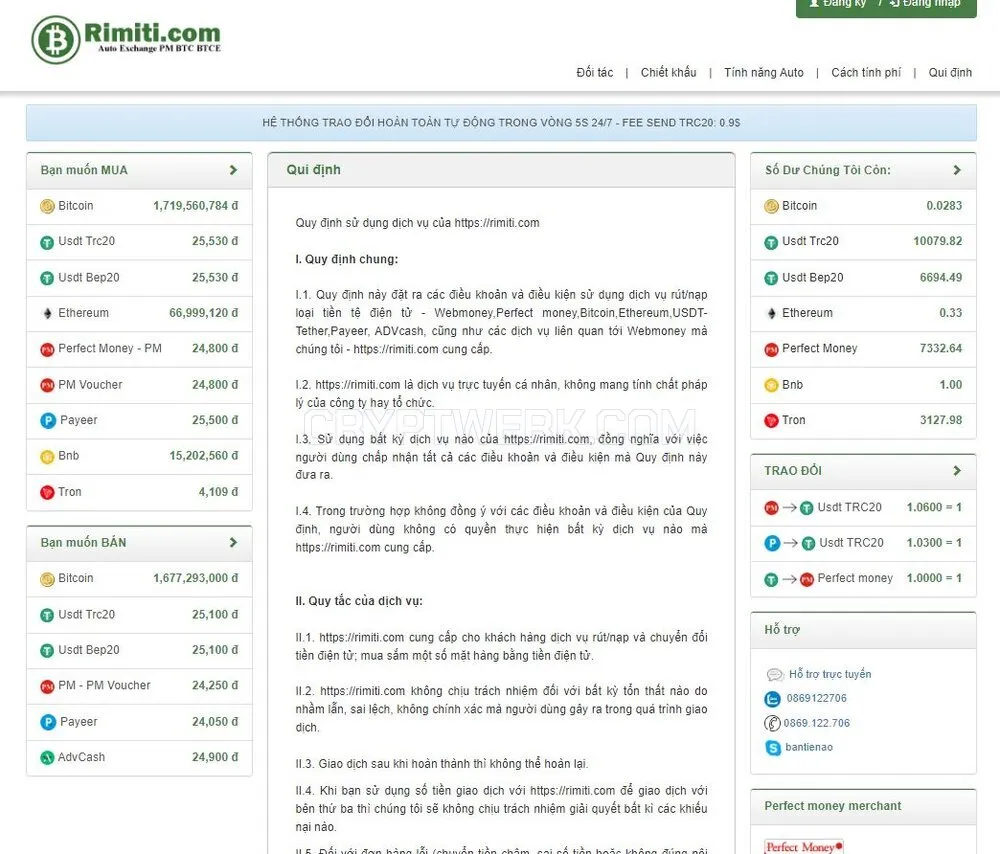The image size is (1000, 854).
Task: Select the Bitcoin coin icon under Bạn muốn MUA
Action: pyautogui.click(x=47, y=206)
